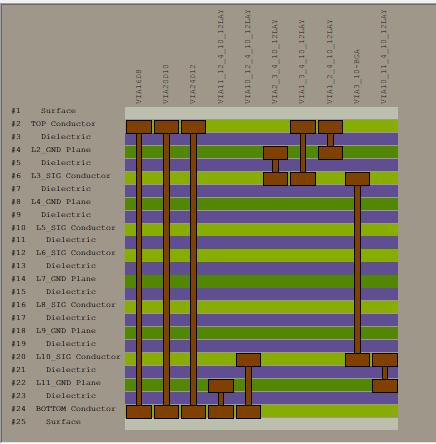Click the VIA3_10-BGA barrel at L6_SIG layer

pyautogui.click(x=357, y=255)
